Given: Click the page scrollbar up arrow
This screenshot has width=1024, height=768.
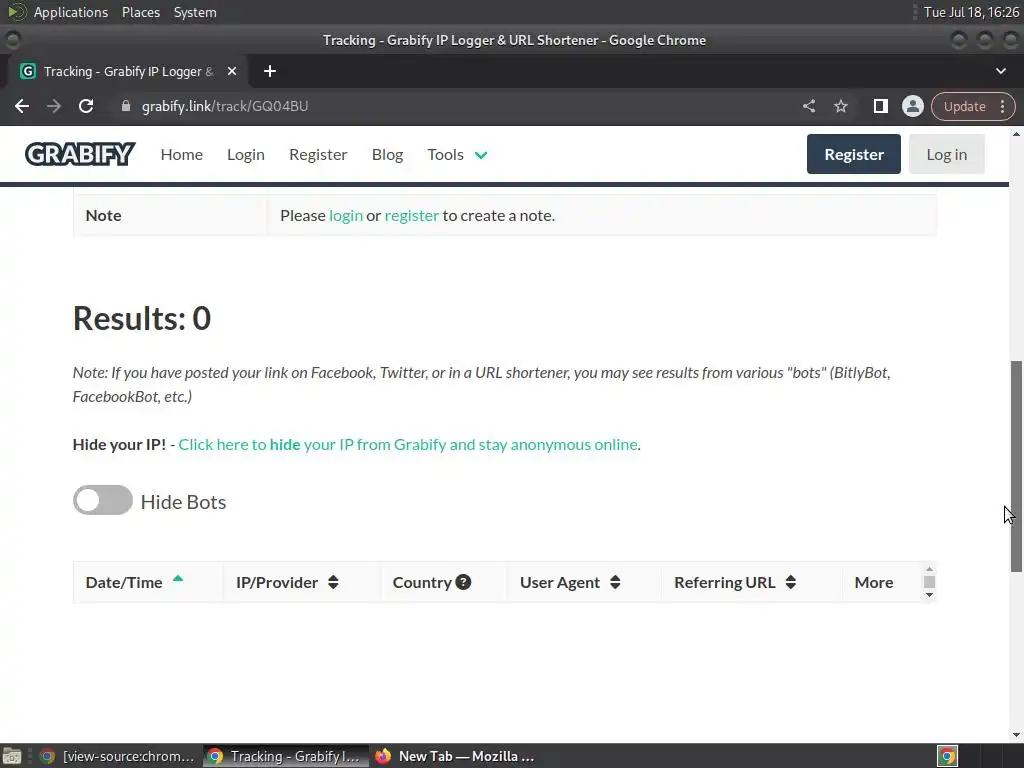Looking at the screenshot, I should click(1016, 135).
